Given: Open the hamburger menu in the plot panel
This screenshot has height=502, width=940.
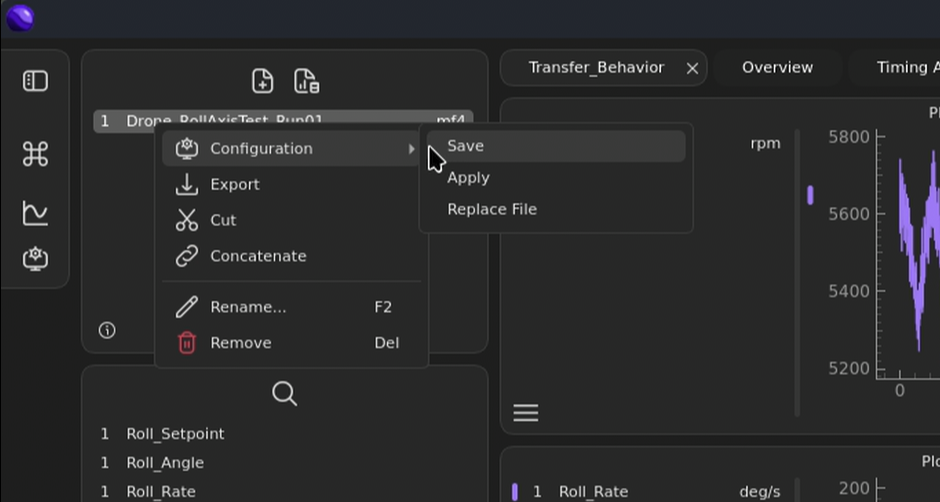Looking at the screenshot, I should pyautogui.click(x=526, y=413).
